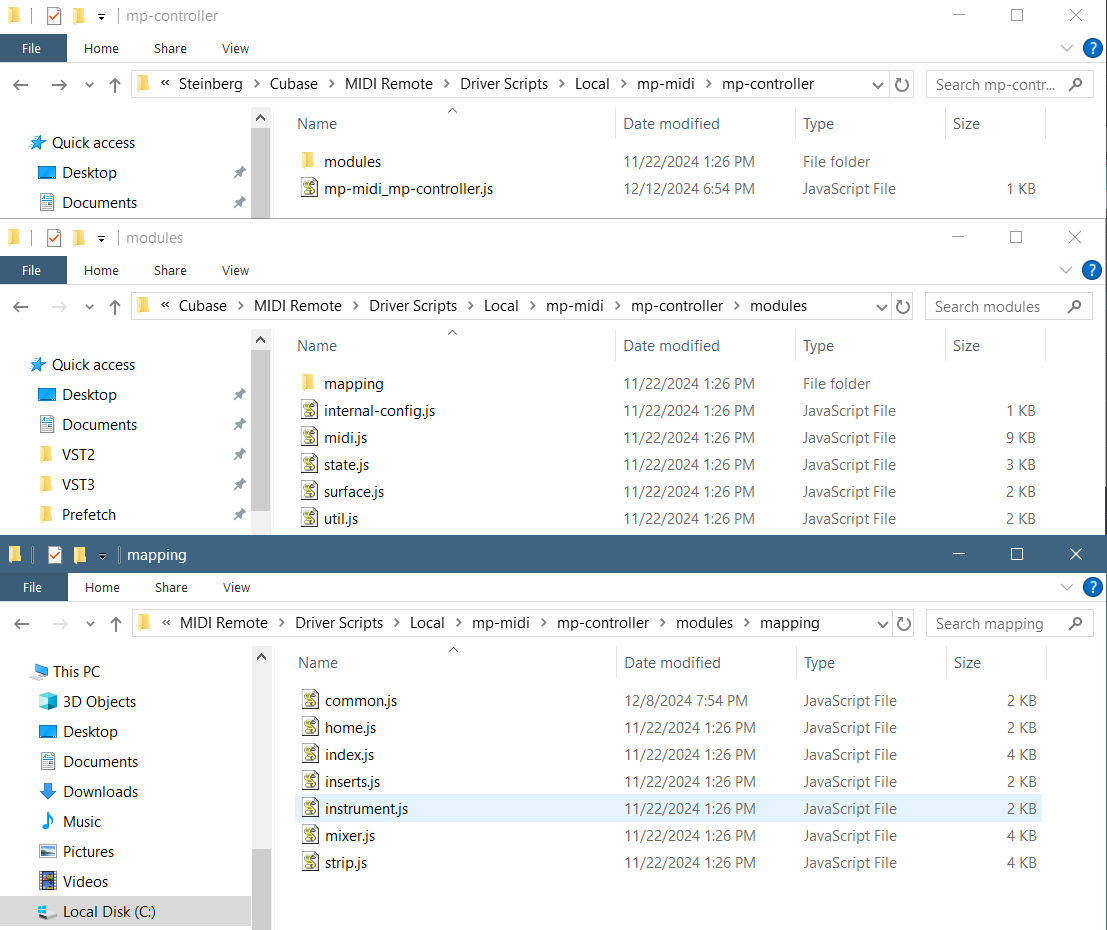Select common.js file icon
This screenshot has width=1107, height=930.
tap(311, 700)
